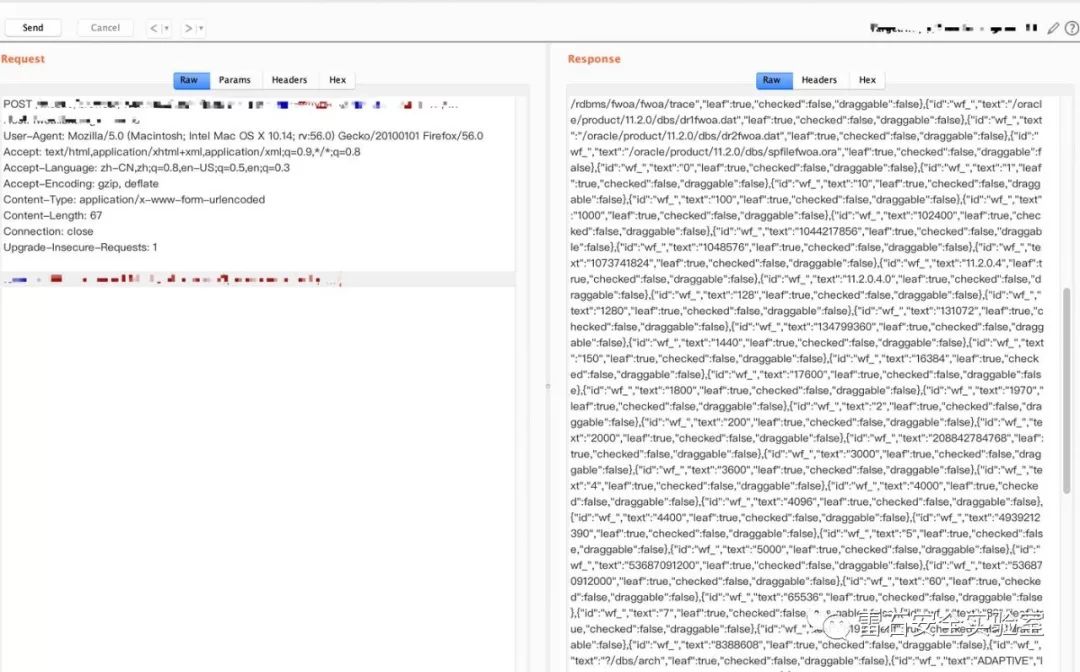This screenshot has width=1080, height=672.
Task: Select the Raw tab in Response pane
Action: 772,80
